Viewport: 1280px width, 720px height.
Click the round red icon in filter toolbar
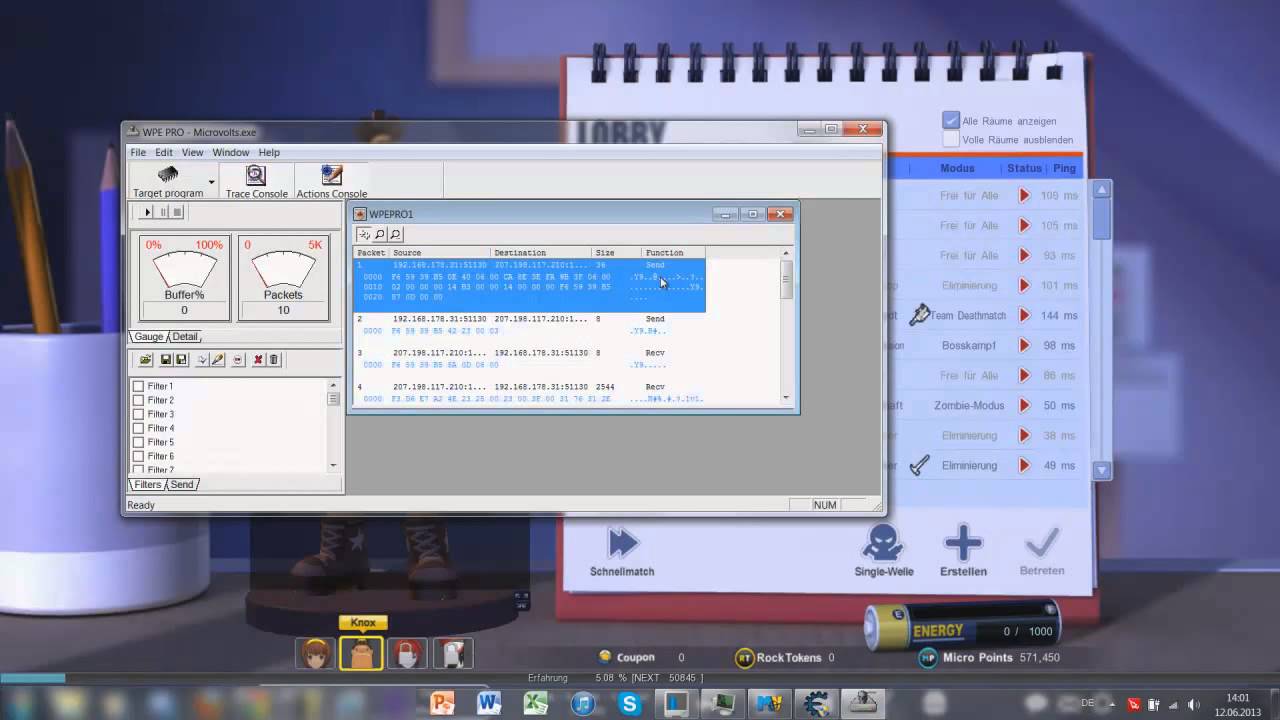[238, 360]
